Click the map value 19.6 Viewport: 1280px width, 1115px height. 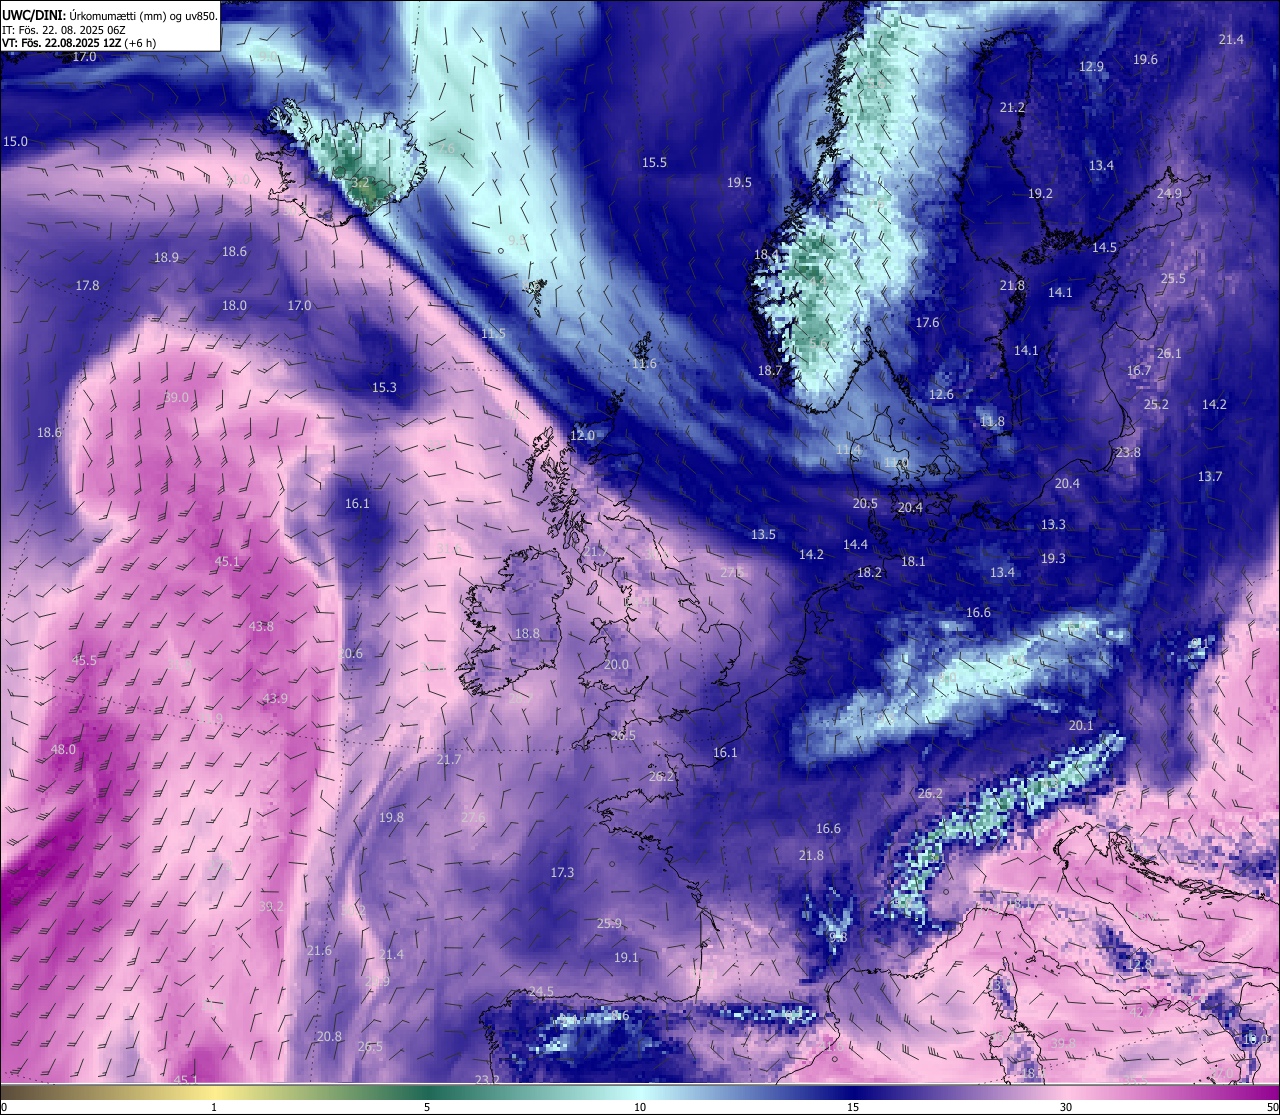click(x=1145, y=60)
